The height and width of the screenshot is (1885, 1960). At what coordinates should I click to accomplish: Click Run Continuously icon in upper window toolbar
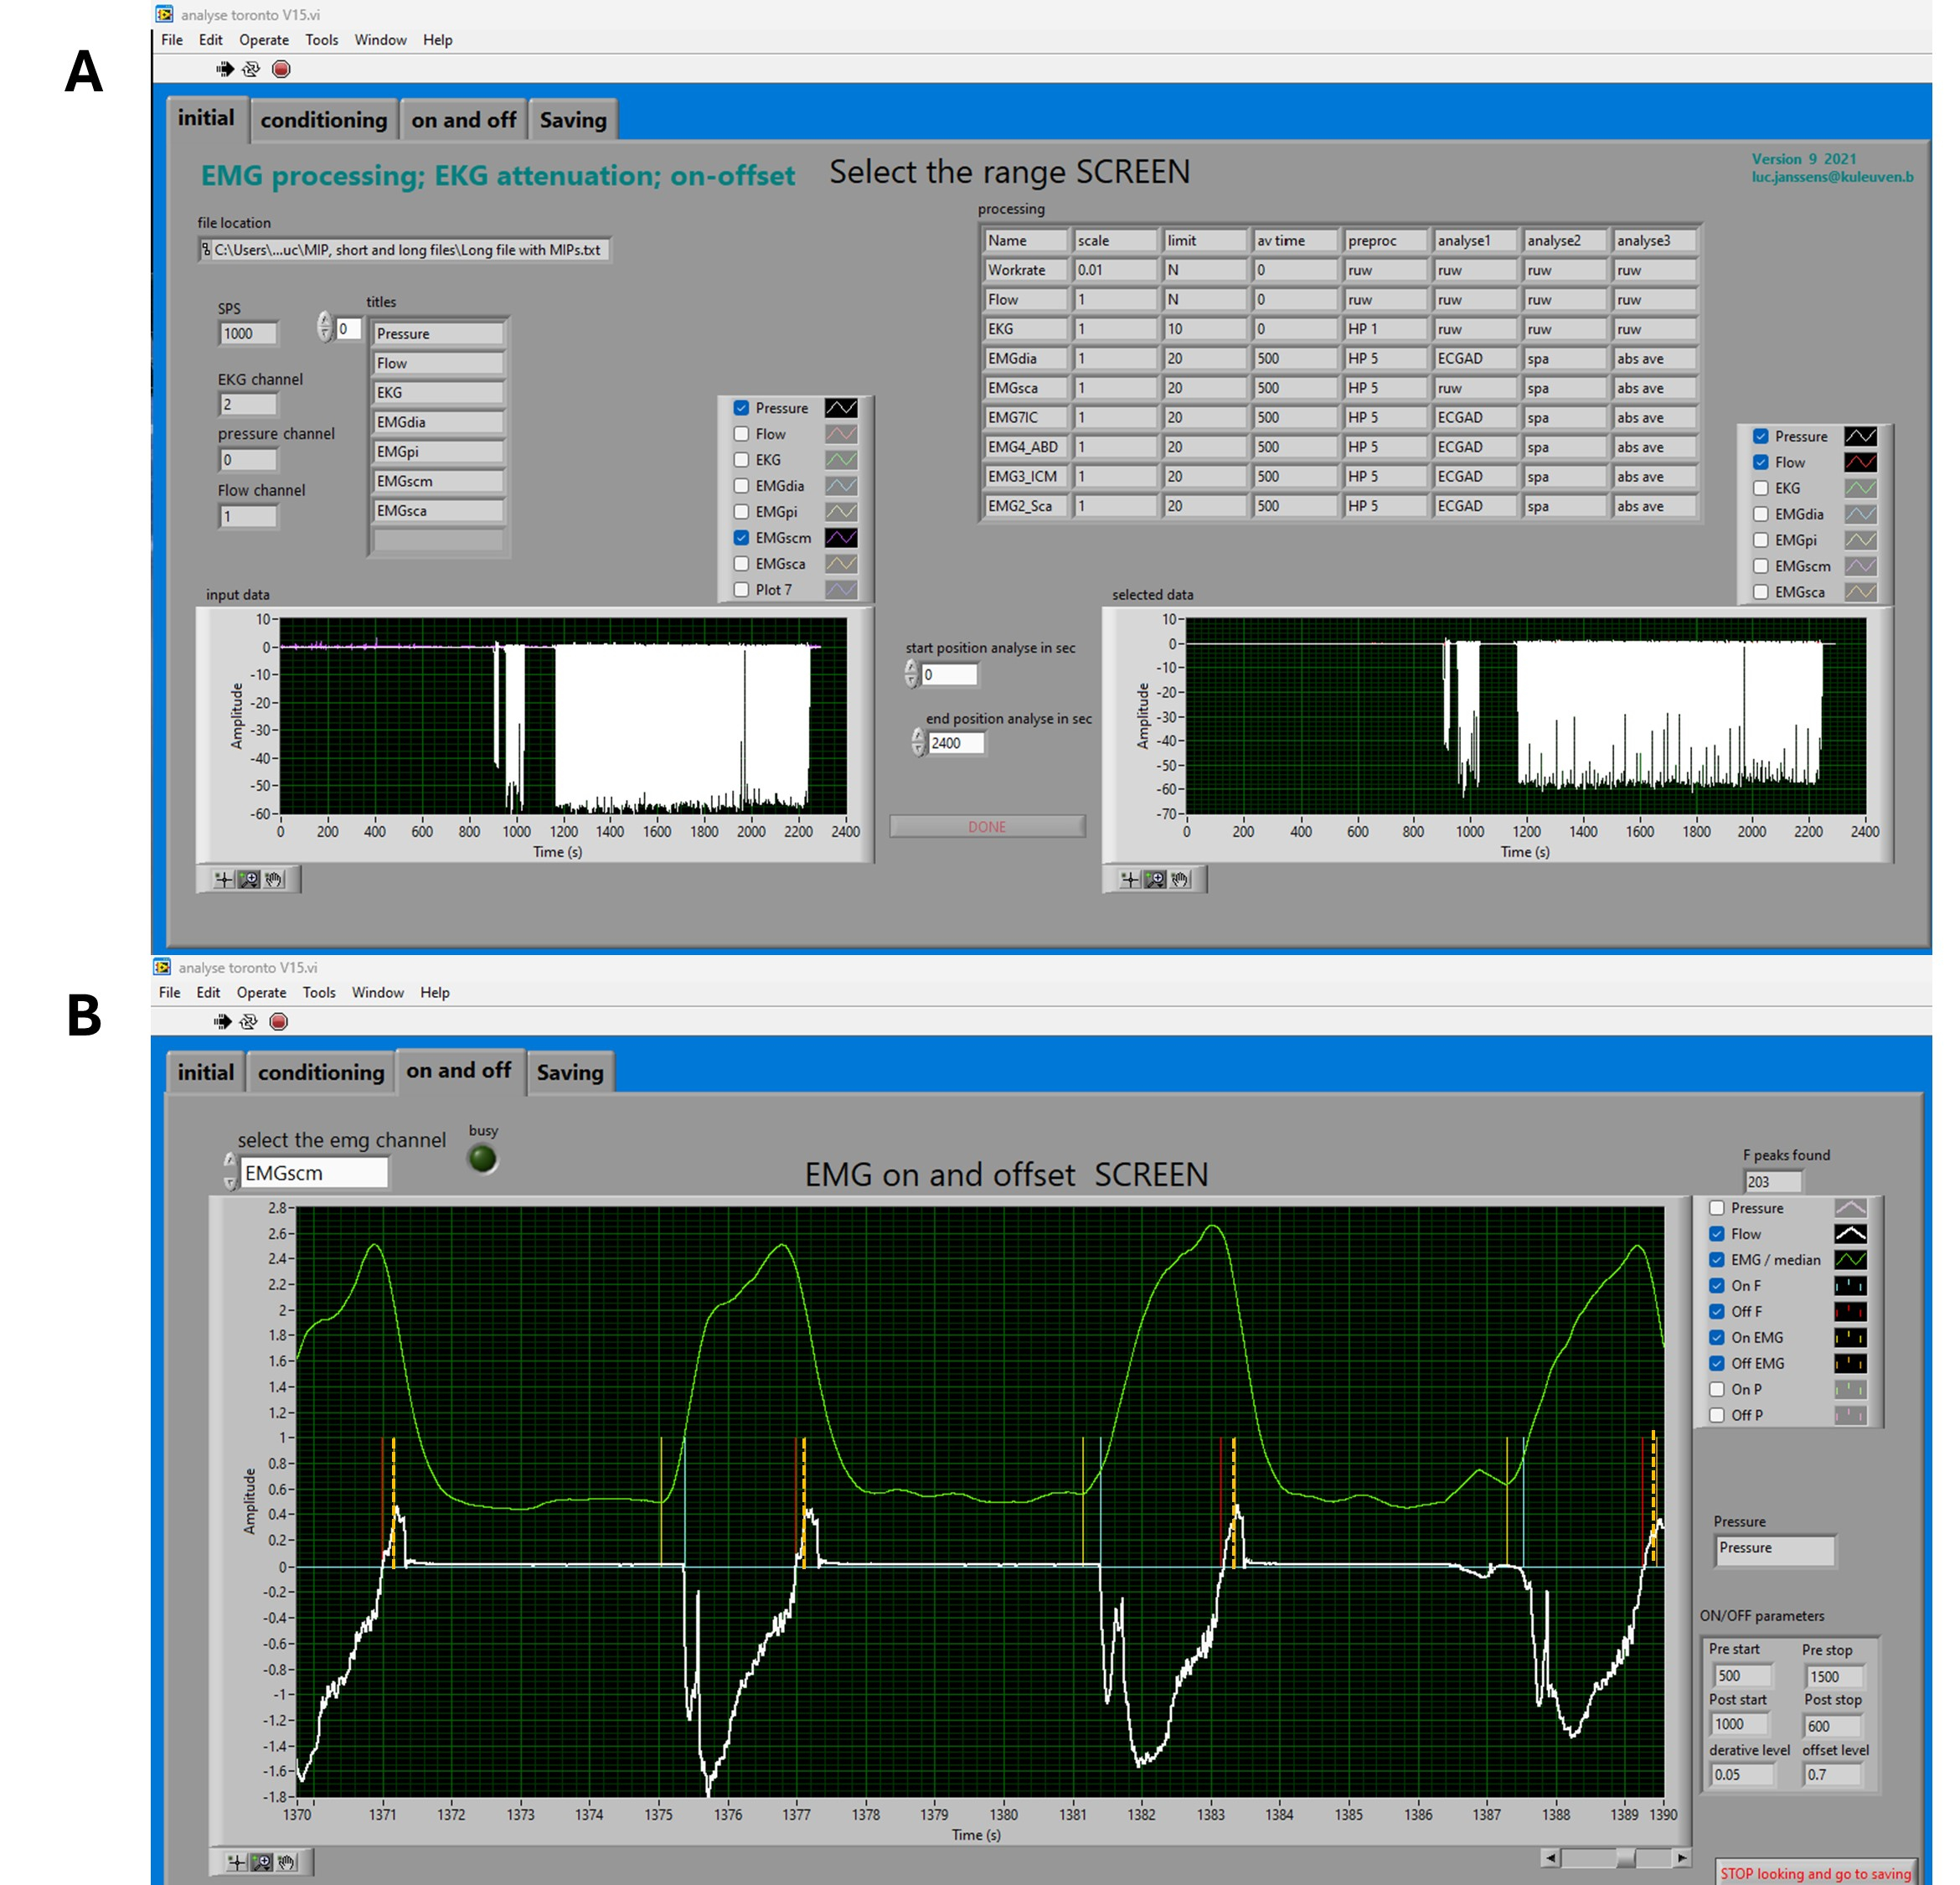(251, 69)
